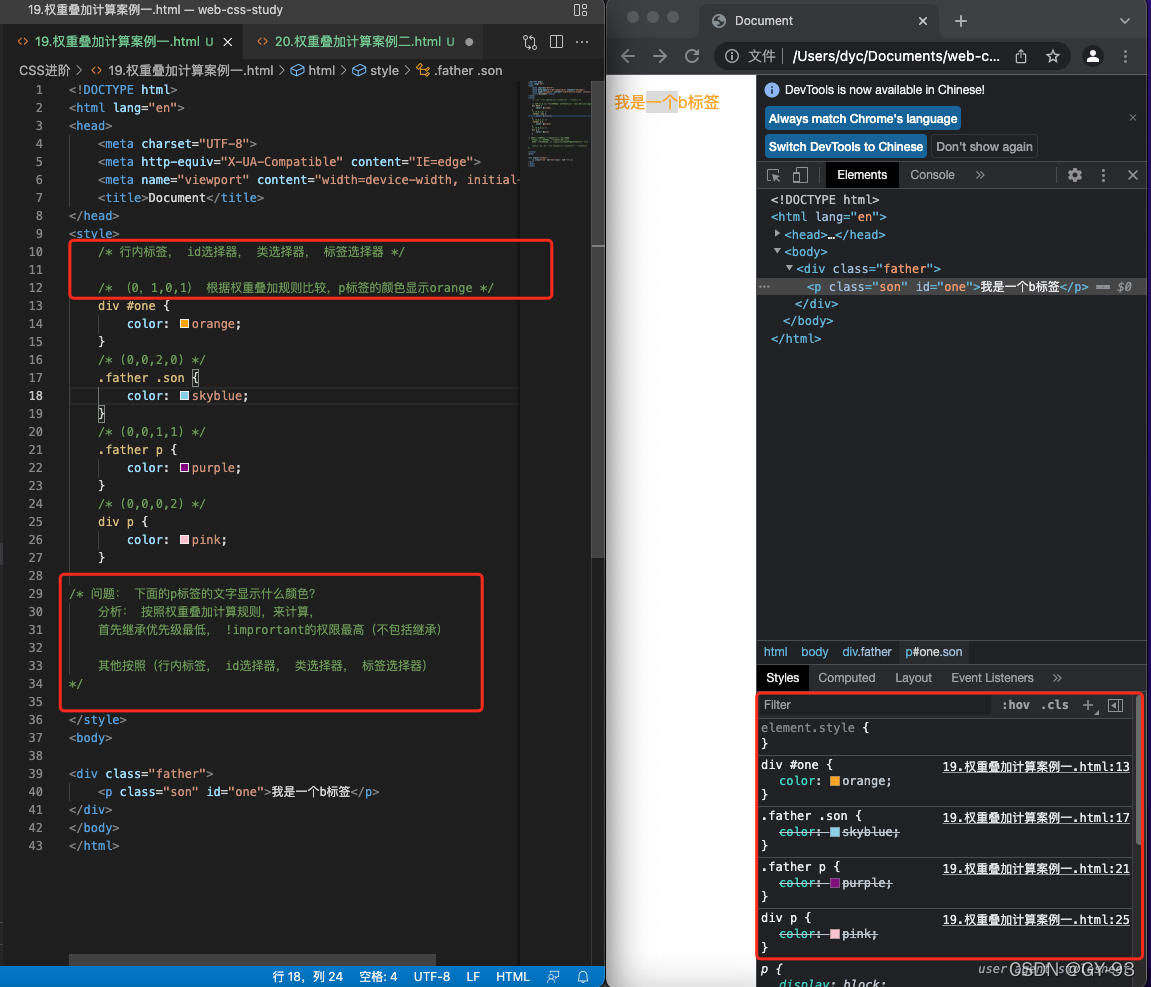Screen dimensions: 1151x987
Task: Select DevTools Elements tab
Action: tap(862, 175)
